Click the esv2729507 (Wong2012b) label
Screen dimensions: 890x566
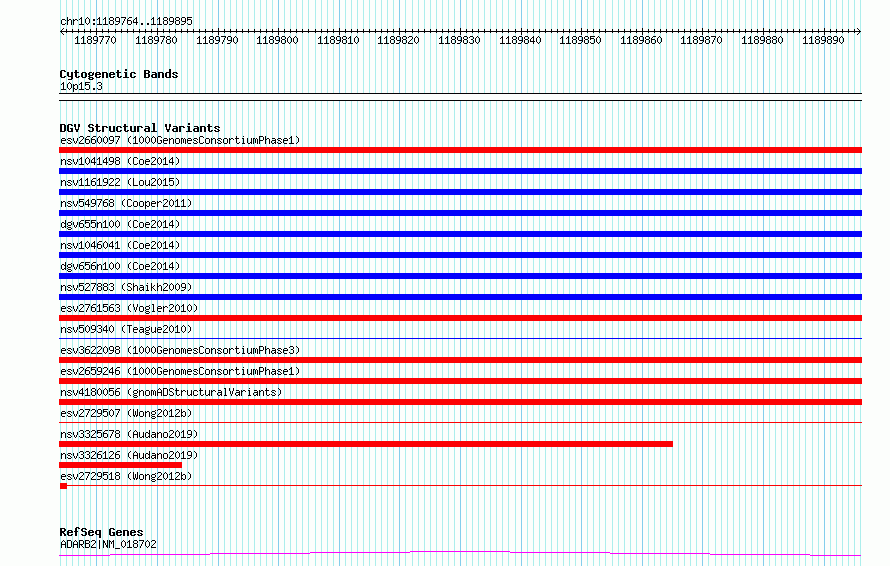126,413
